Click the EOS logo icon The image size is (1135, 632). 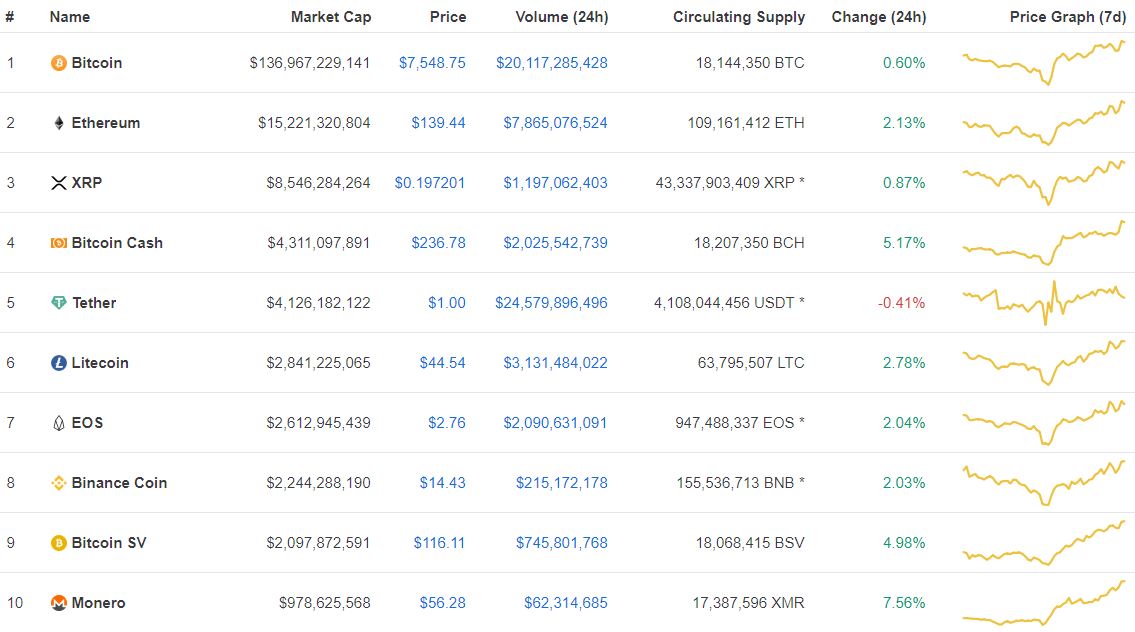(x=59, y=423)
